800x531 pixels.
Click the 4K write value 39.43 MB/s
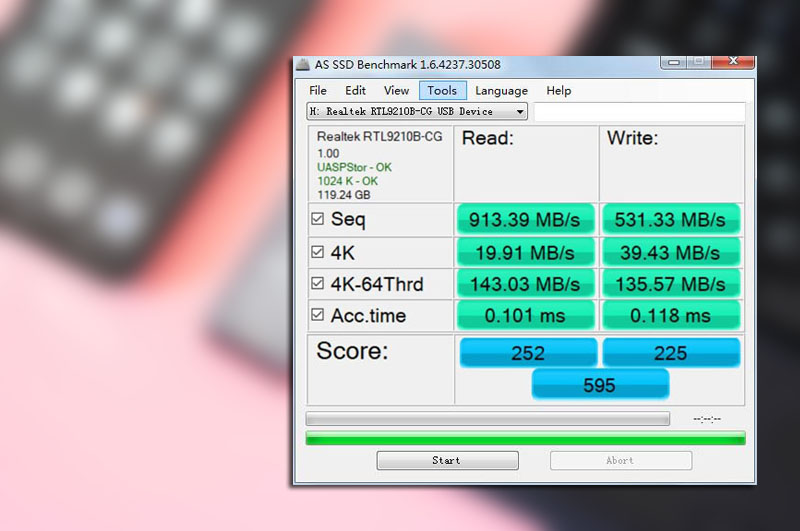click(x=671, y=253)
